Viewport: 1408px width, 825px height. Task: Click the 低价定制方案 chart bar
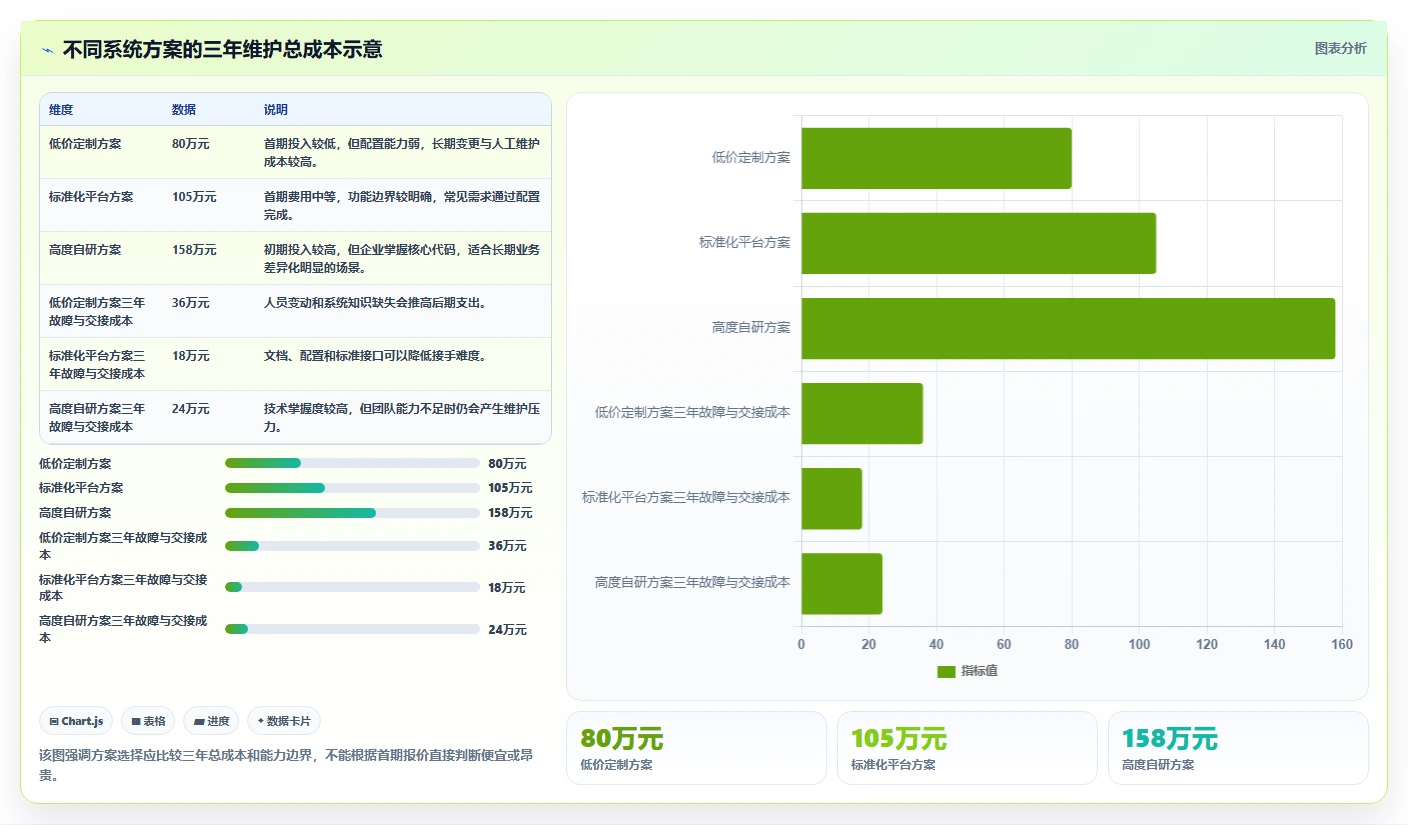[x=936, y=158]
